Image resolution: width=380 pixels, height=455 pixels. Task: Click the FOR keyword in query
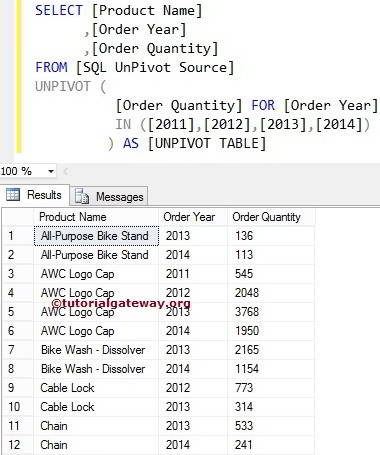[x=263, y=106]
